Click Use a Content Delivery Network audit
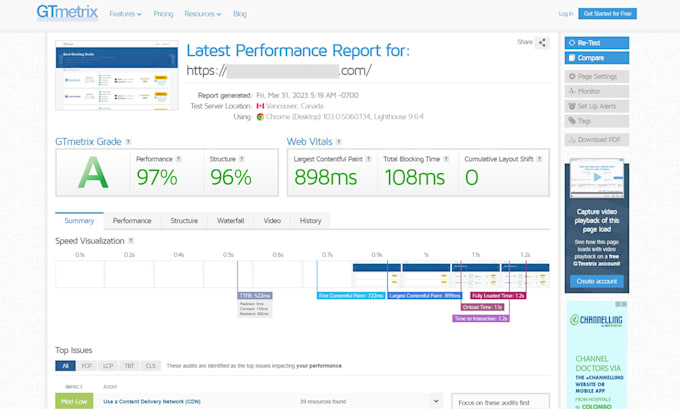The height and width of the screenshot is (409, 680). pyautogui.click(x=152, y=402)
